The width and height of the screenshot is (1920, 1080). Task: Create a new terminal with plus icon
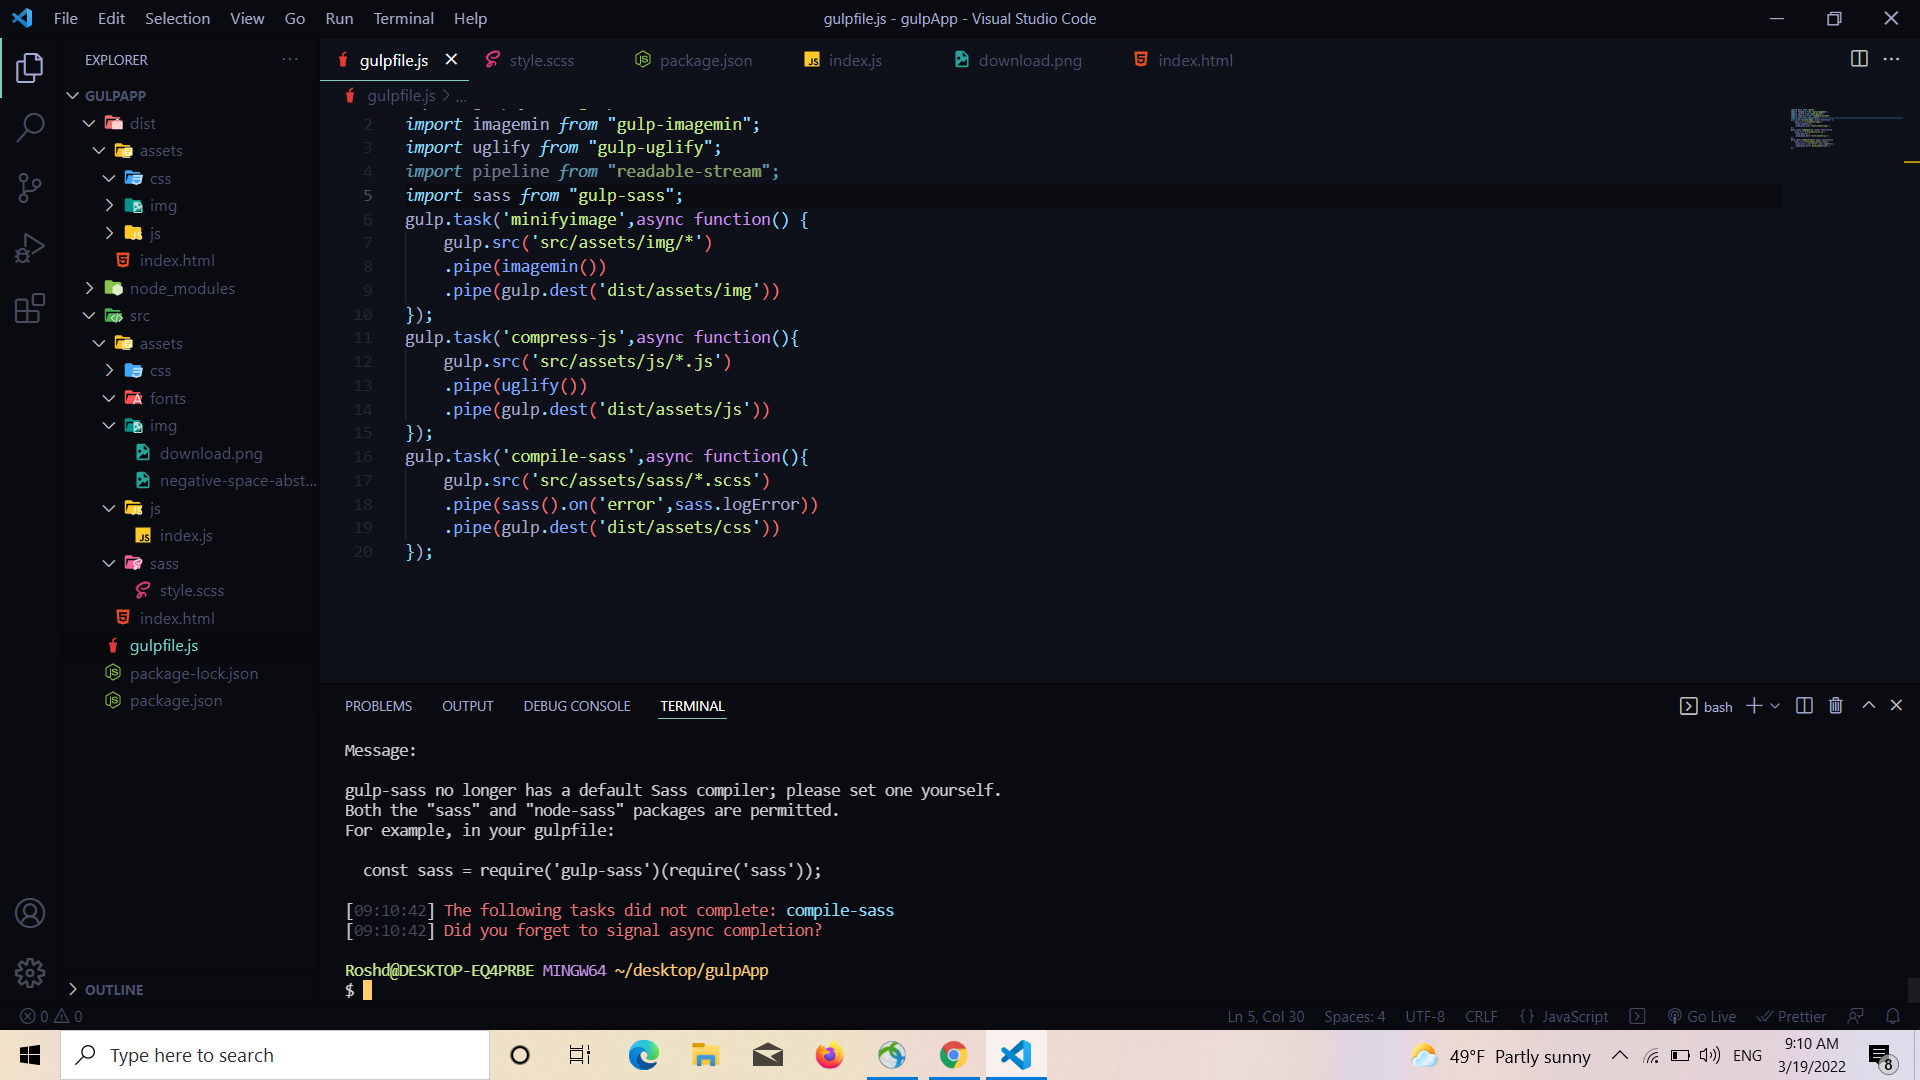pos(1753,706)
